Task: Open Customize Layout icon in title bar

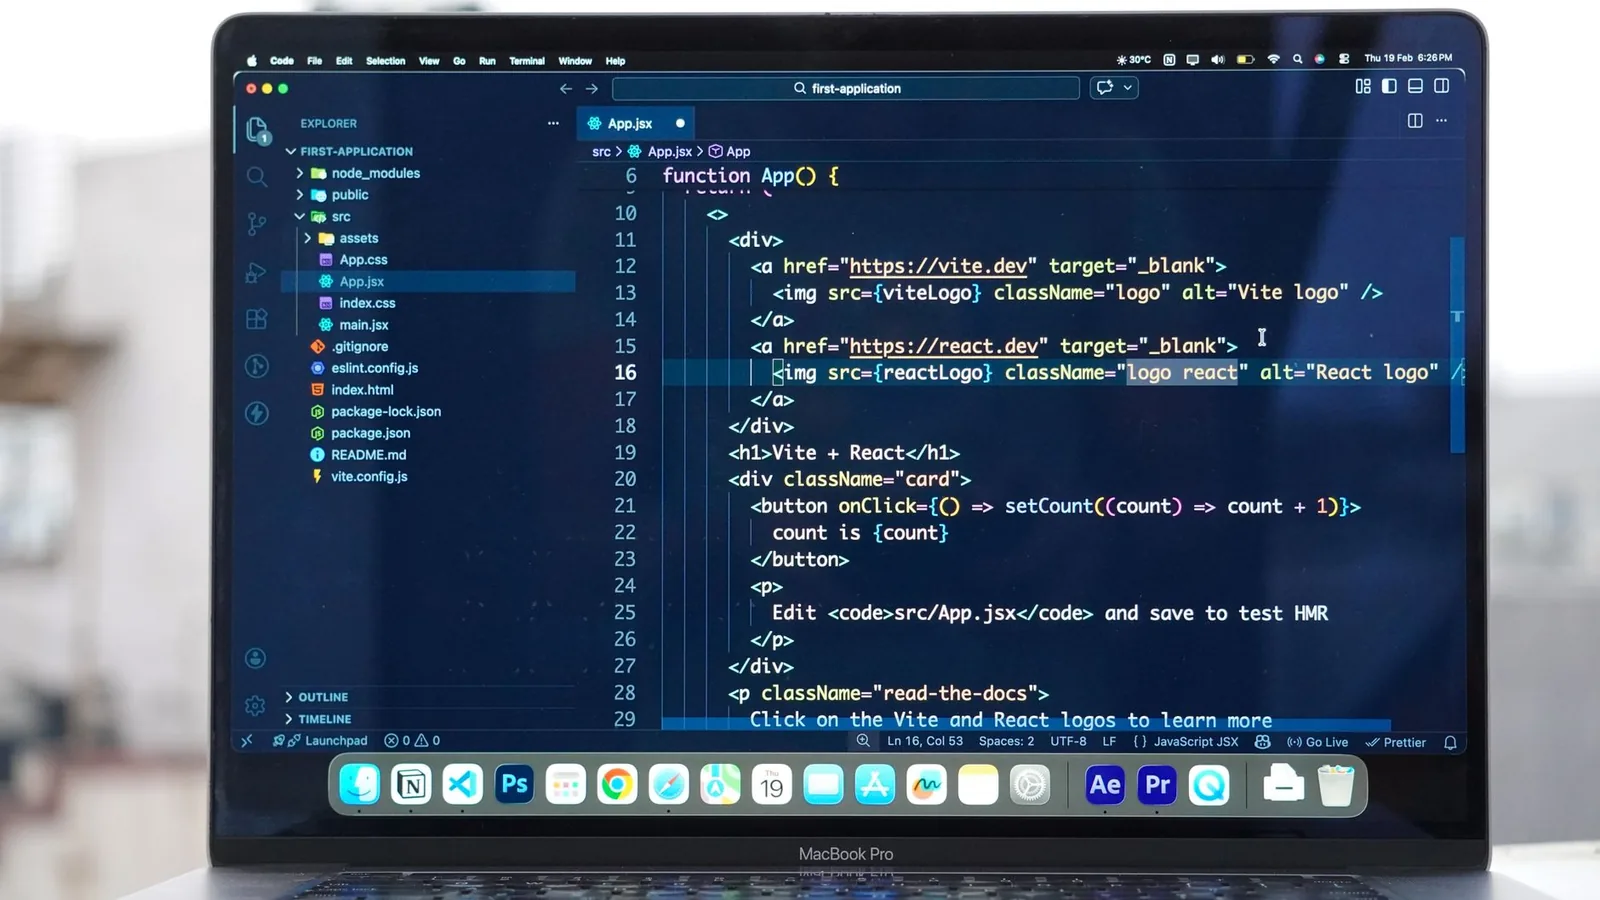Action: (x=1363, y=86)
